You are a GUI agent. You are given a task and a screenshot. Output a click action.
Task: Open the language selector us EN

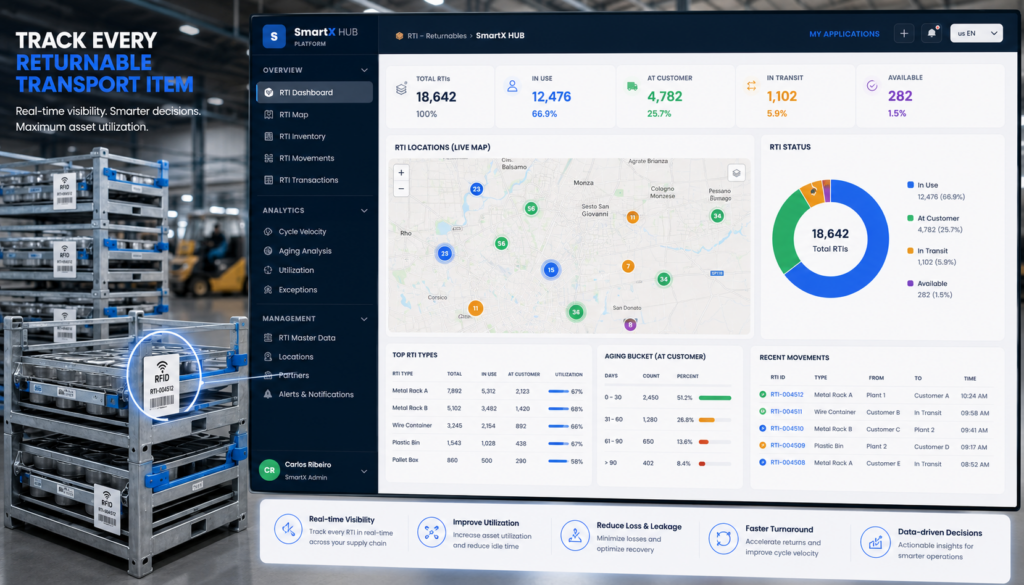point(976,33)
